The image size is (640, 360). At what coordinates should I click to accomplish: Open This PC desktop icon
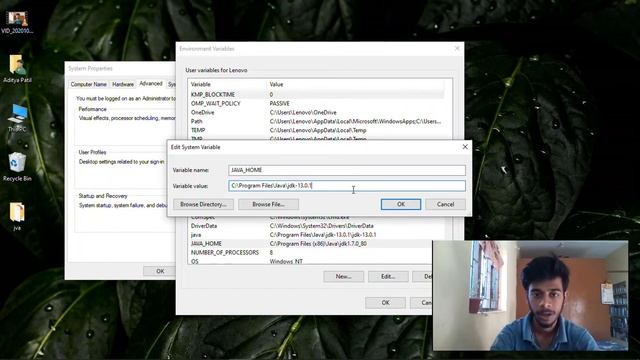(17, 118)
